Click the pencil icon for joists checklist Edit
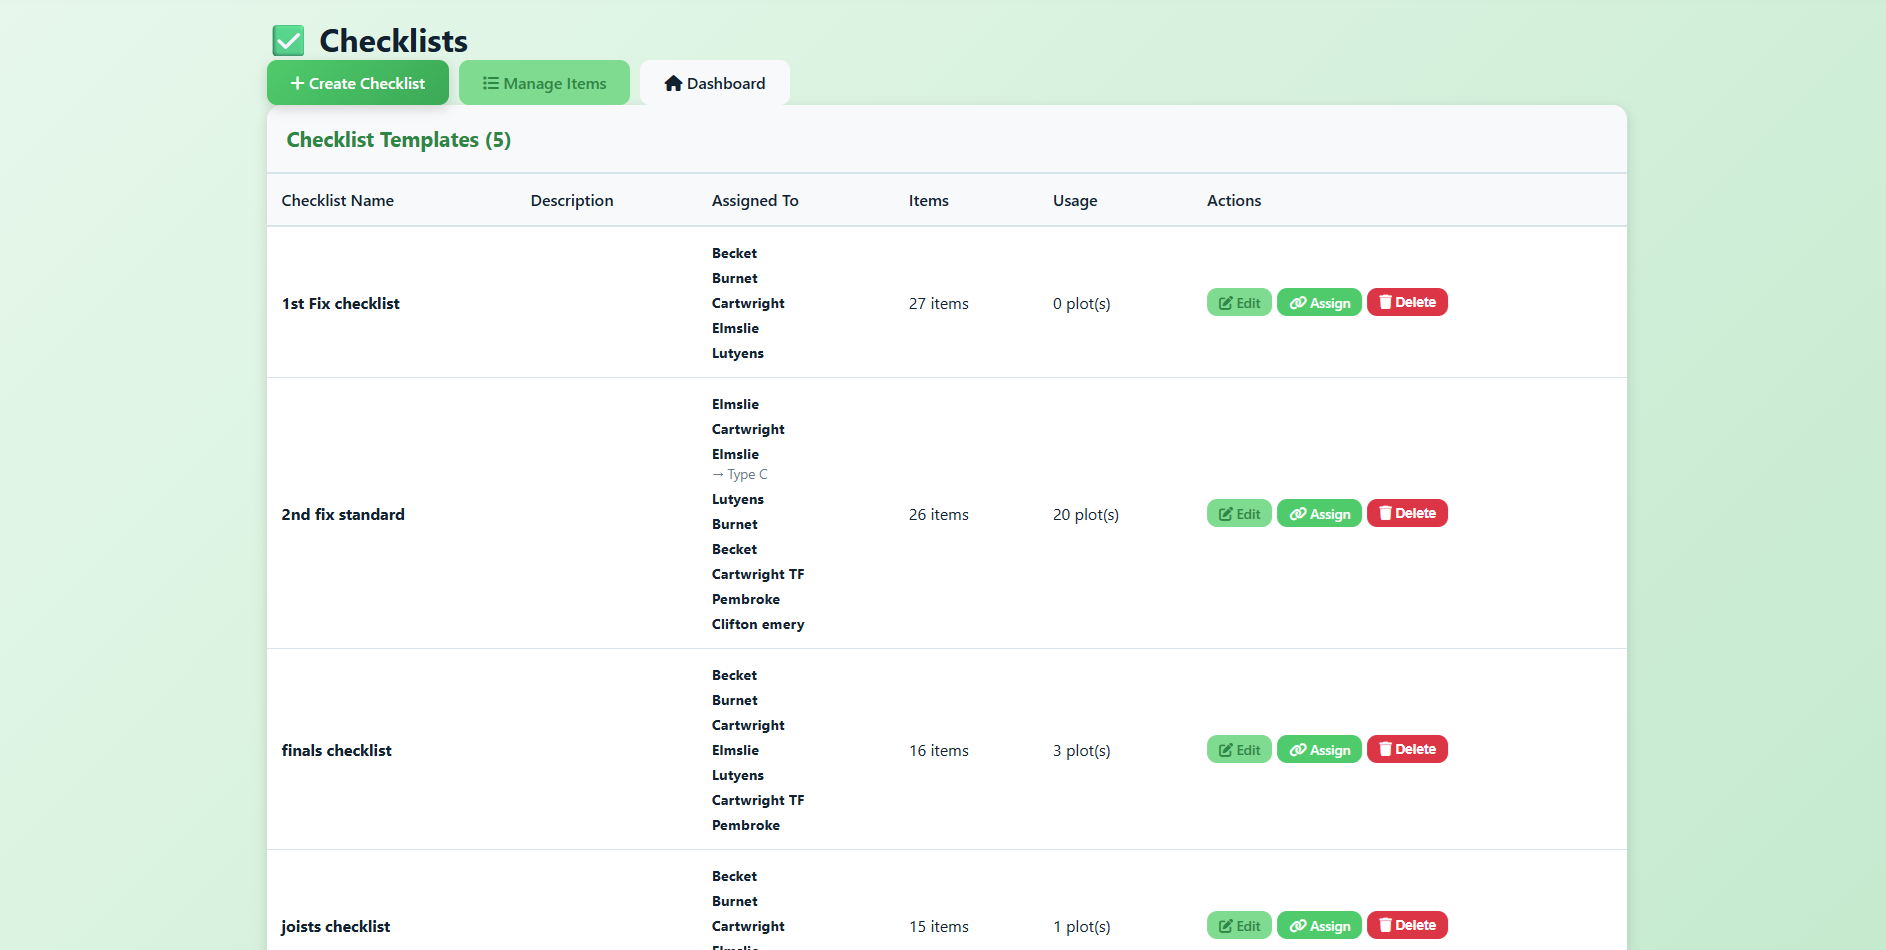The width and height of the screenshot is (1886, 950). [x=1228, y=925]
